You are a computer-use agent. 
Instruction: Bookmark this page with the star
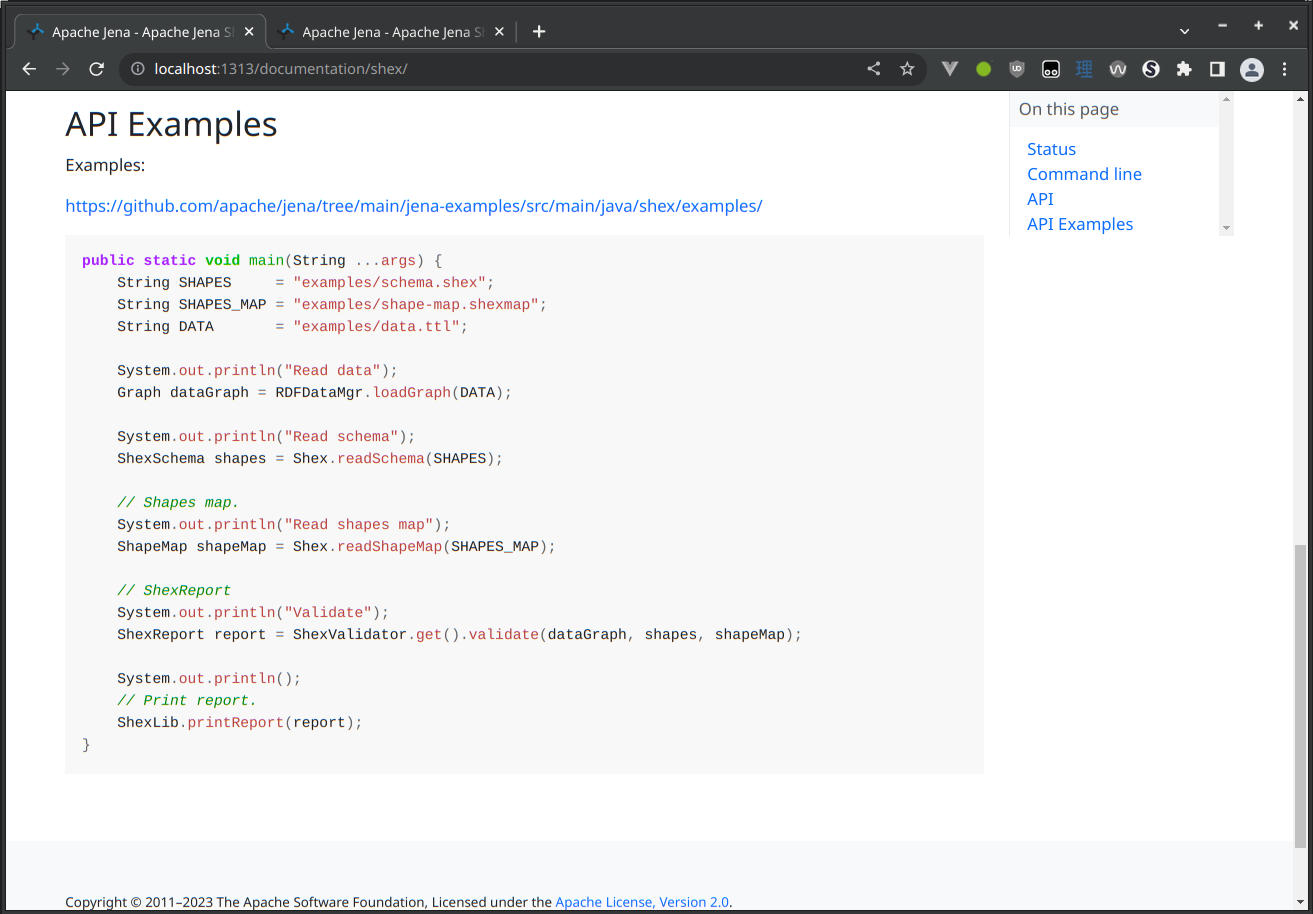click(x=907, y=69)
